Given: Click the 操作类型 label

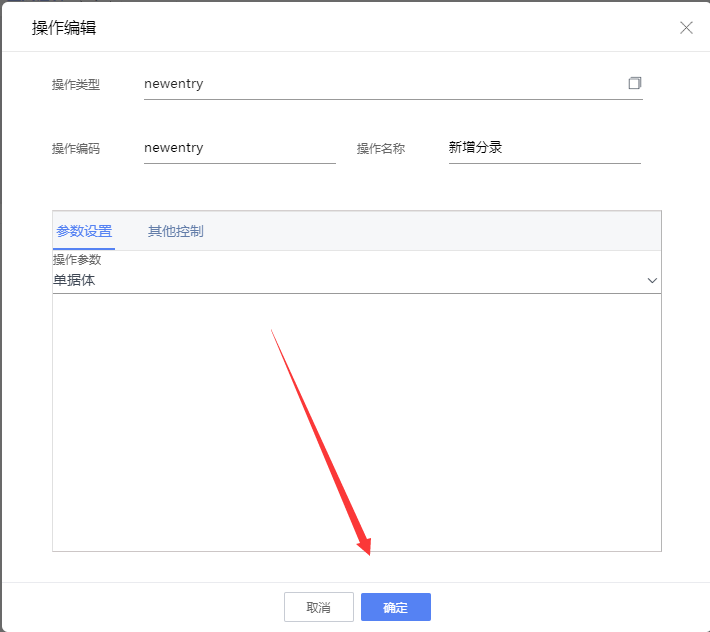Looking at the screenshot, I should tap(76, 85).
